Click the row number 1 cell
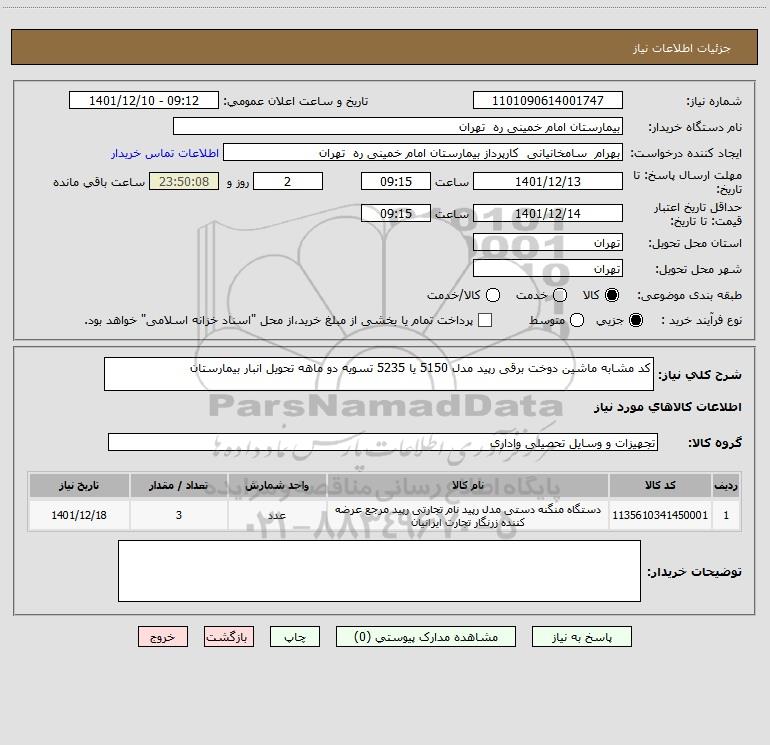The height and width of the screenshot is (745, 770). tap(726, 515)
